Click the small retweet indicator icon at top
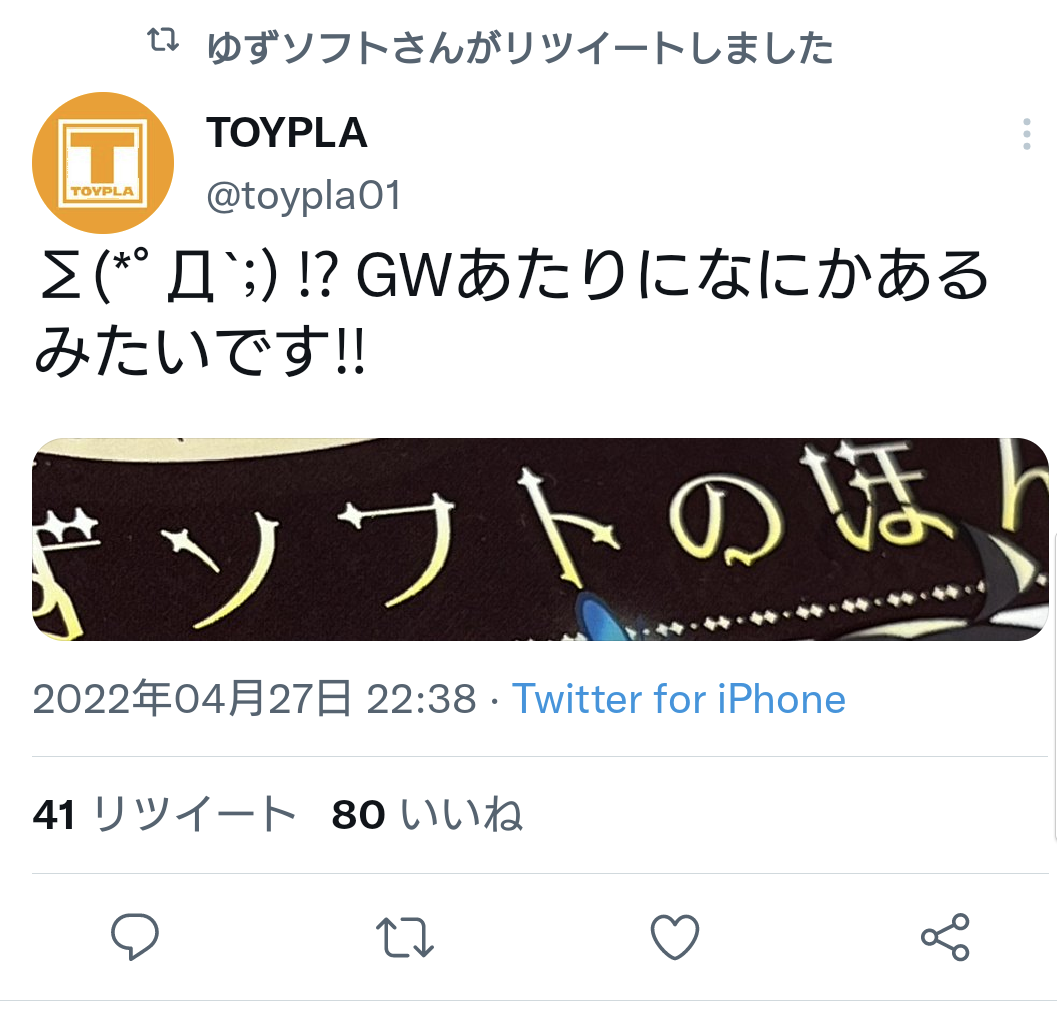1057x1011 pixels. tap(163, 40)
